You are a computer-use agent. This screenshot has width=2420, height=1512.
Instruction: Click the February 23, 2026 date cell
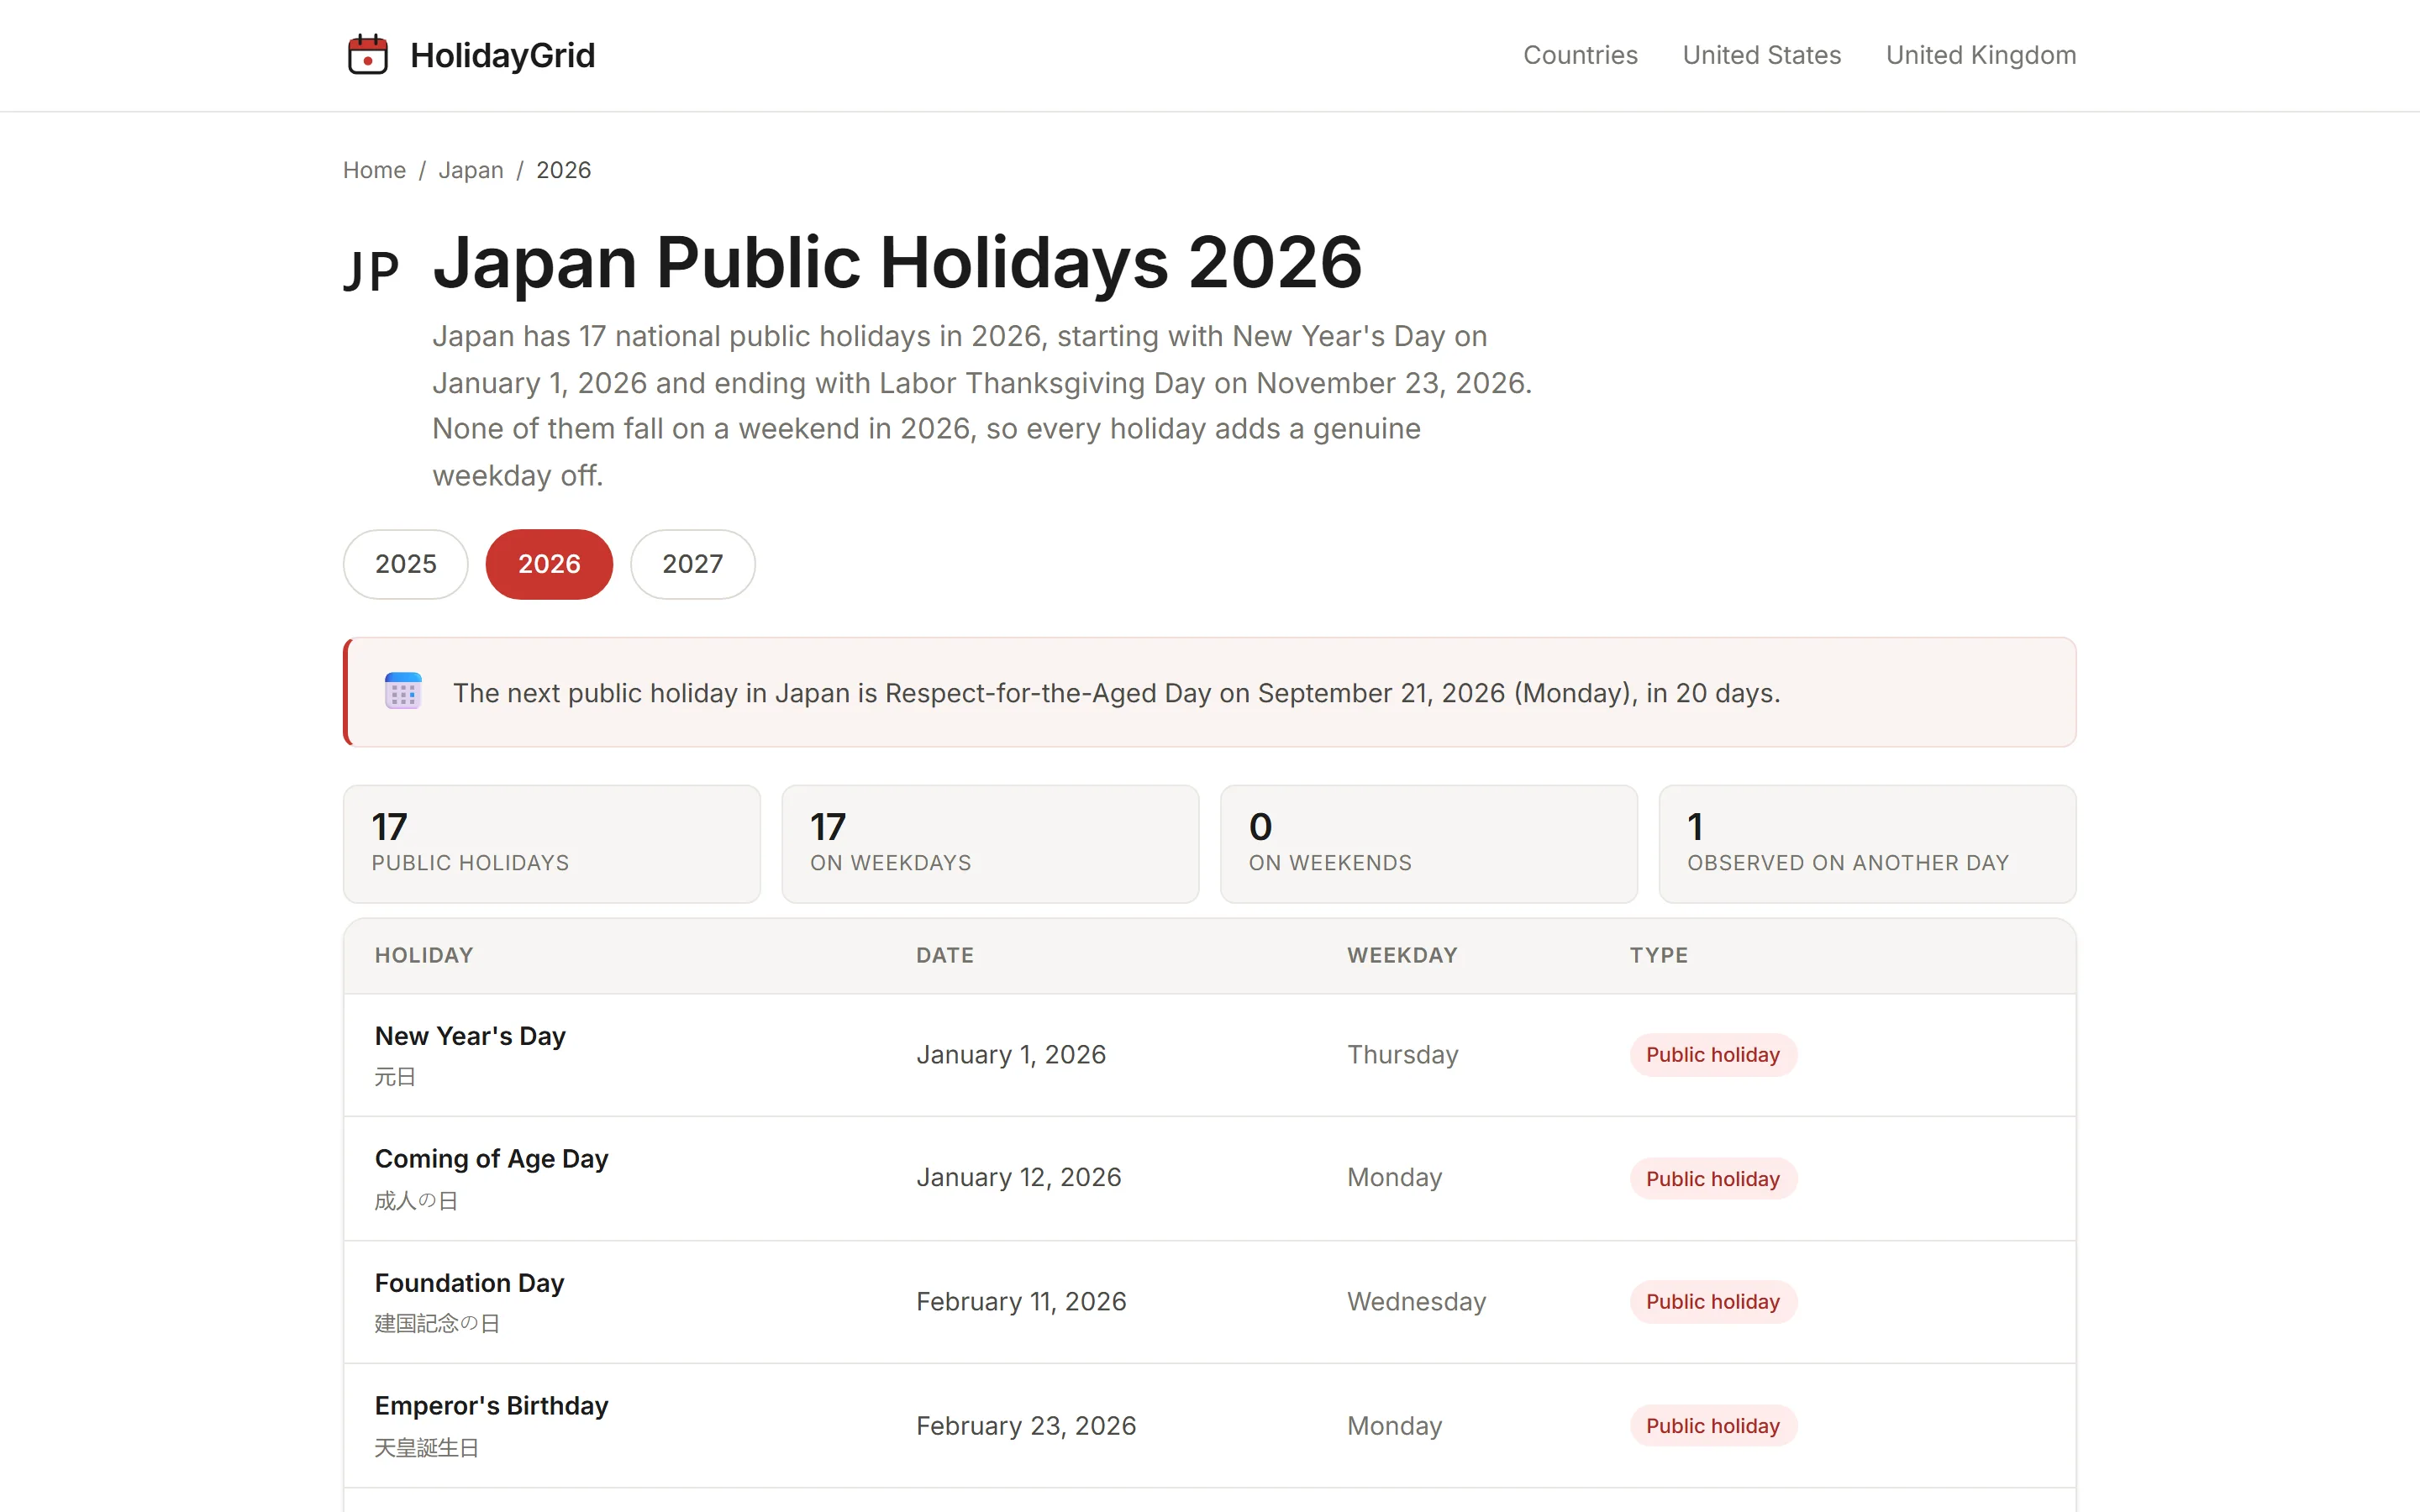(1026, 1426)
